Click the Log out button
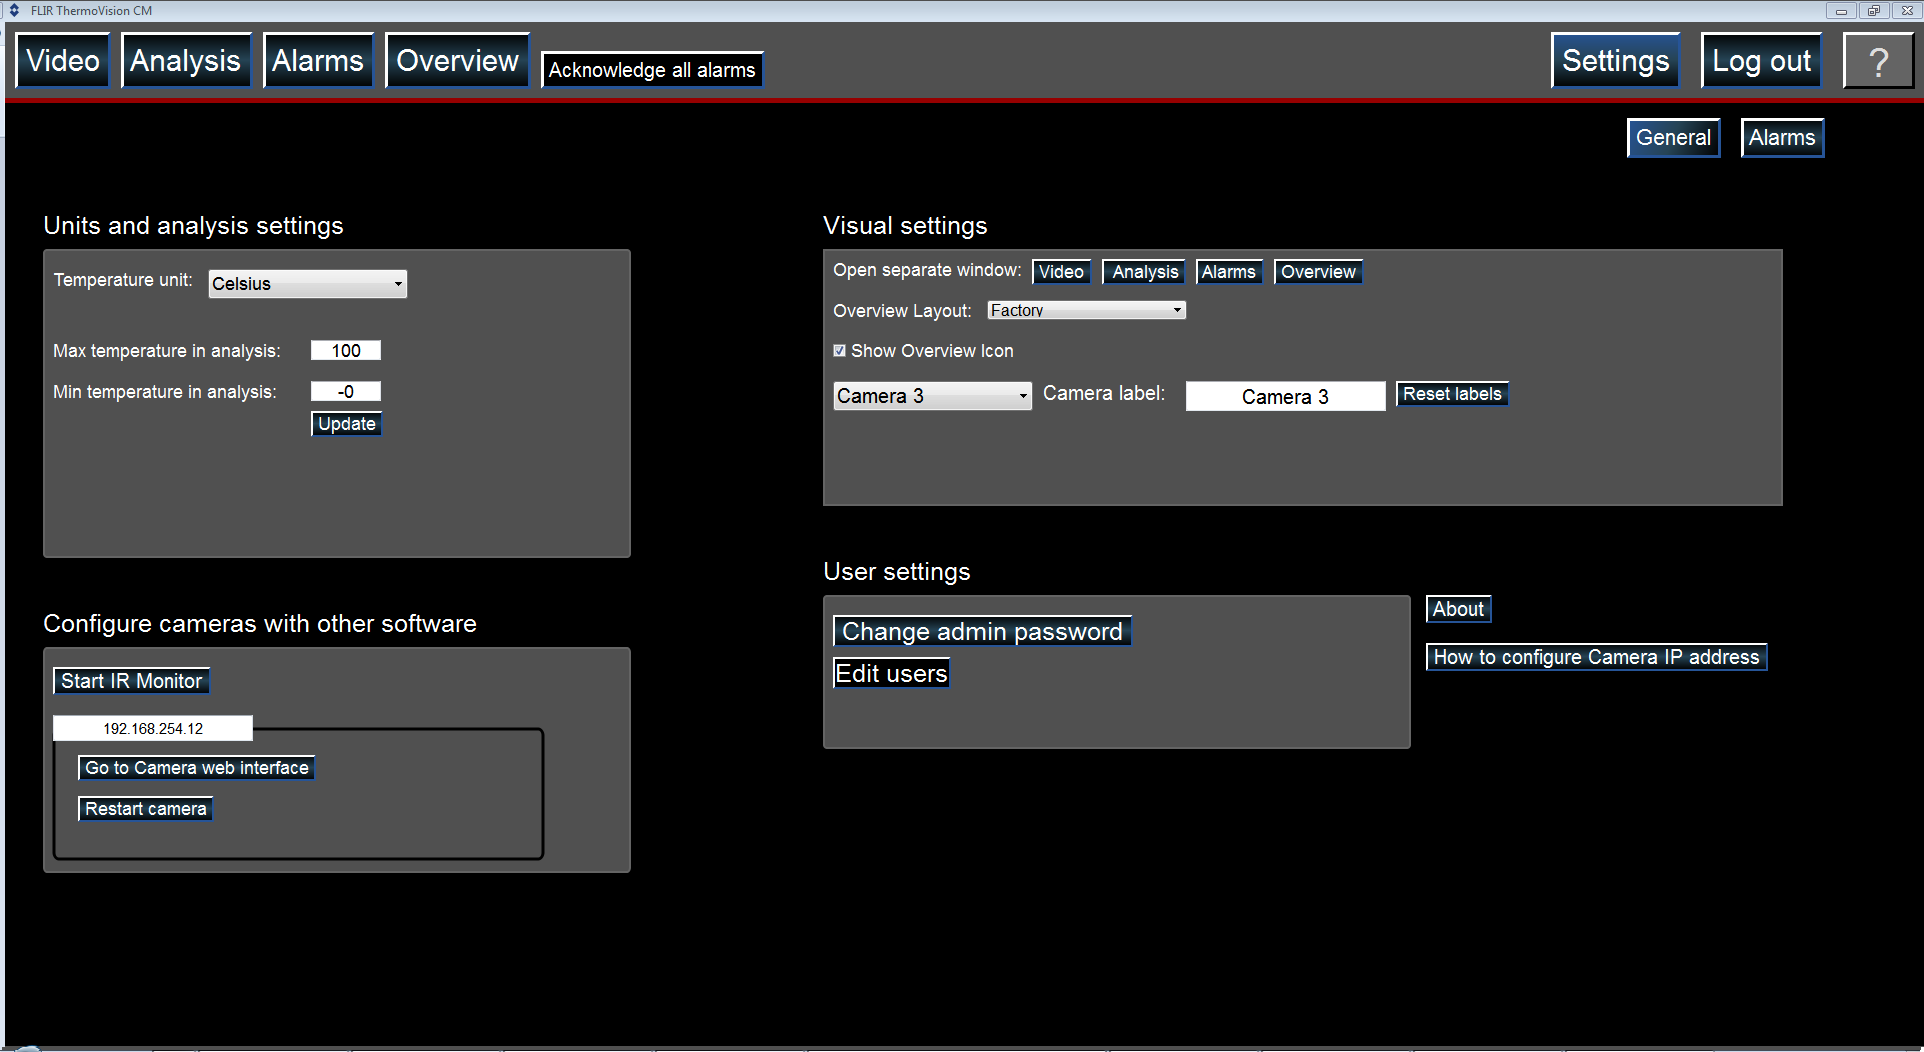1924x1052 pixels. coord(1761,61)
